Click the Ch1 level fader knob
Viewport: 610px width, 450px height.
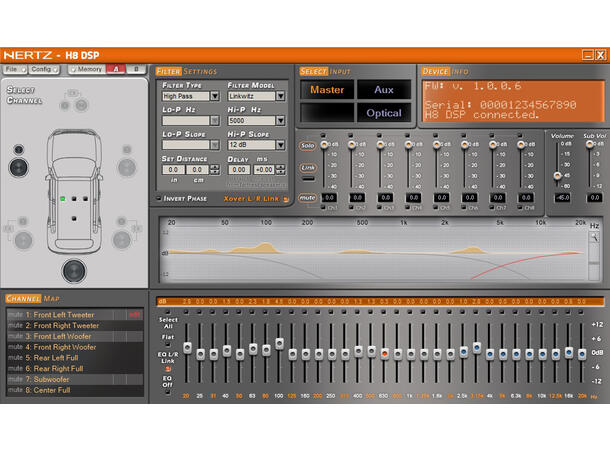pyautogui.click(x=324, y=145)
